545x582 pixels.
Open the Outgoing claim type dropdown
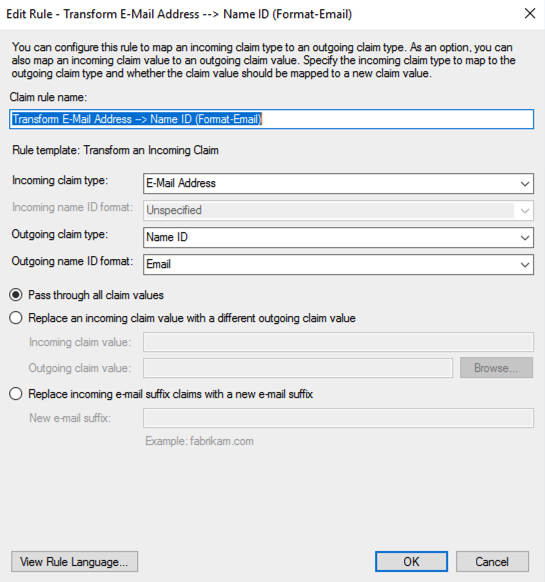(x=338, y=238)
